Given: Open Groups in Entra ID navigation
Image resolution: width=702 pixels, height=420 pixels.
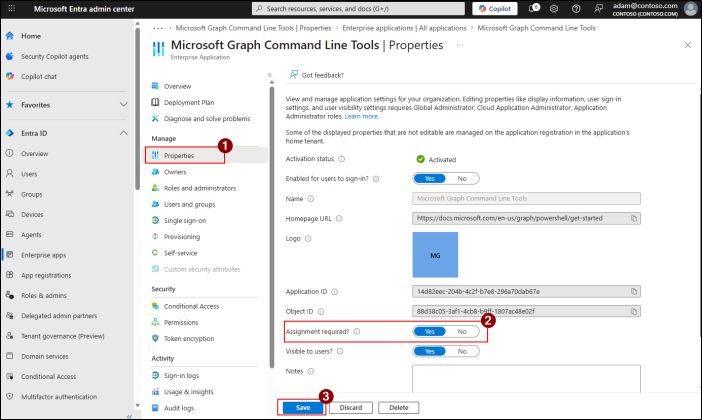Looking at the screenshot, I should [31, 194].
